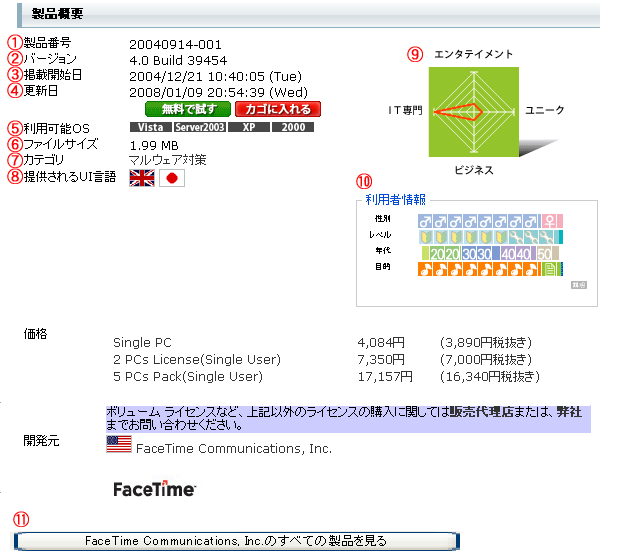The height and width of the screenshot is (554, 617).
Task: Click green document icon in 目的 row
Action: tap(549, 269)
